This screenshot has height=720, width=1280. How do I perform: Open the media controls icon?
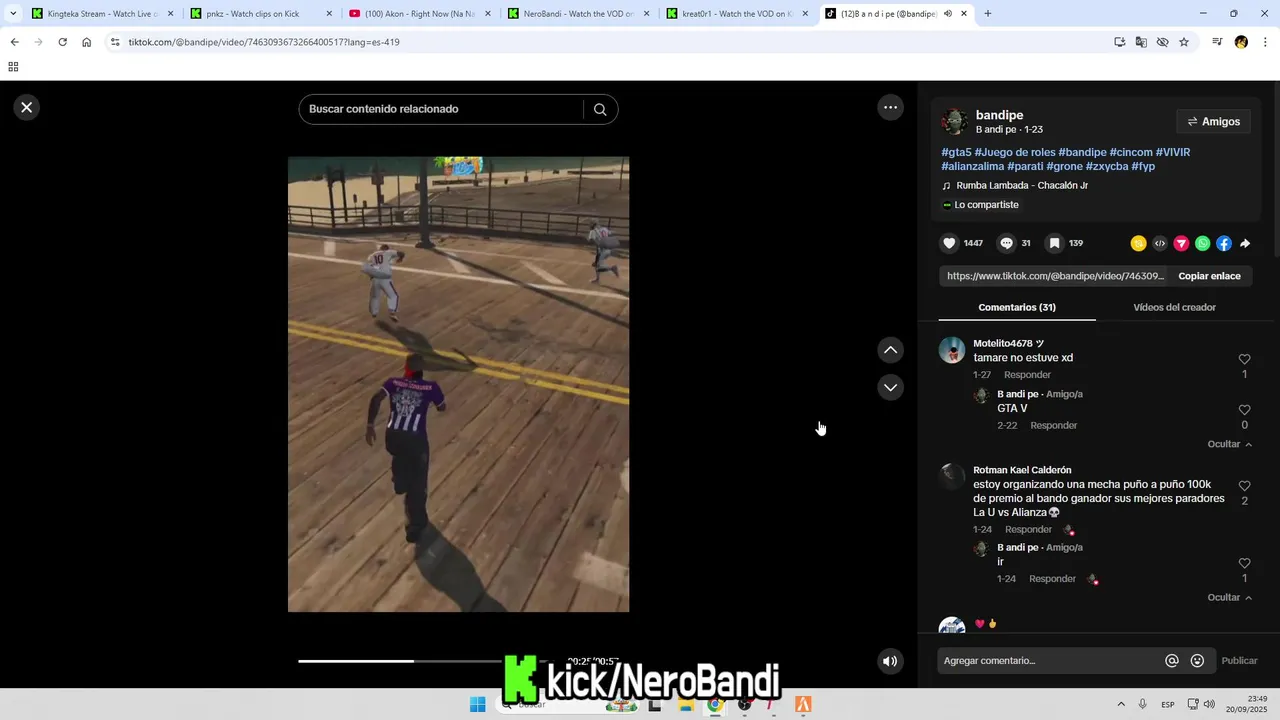(1217, 42)
